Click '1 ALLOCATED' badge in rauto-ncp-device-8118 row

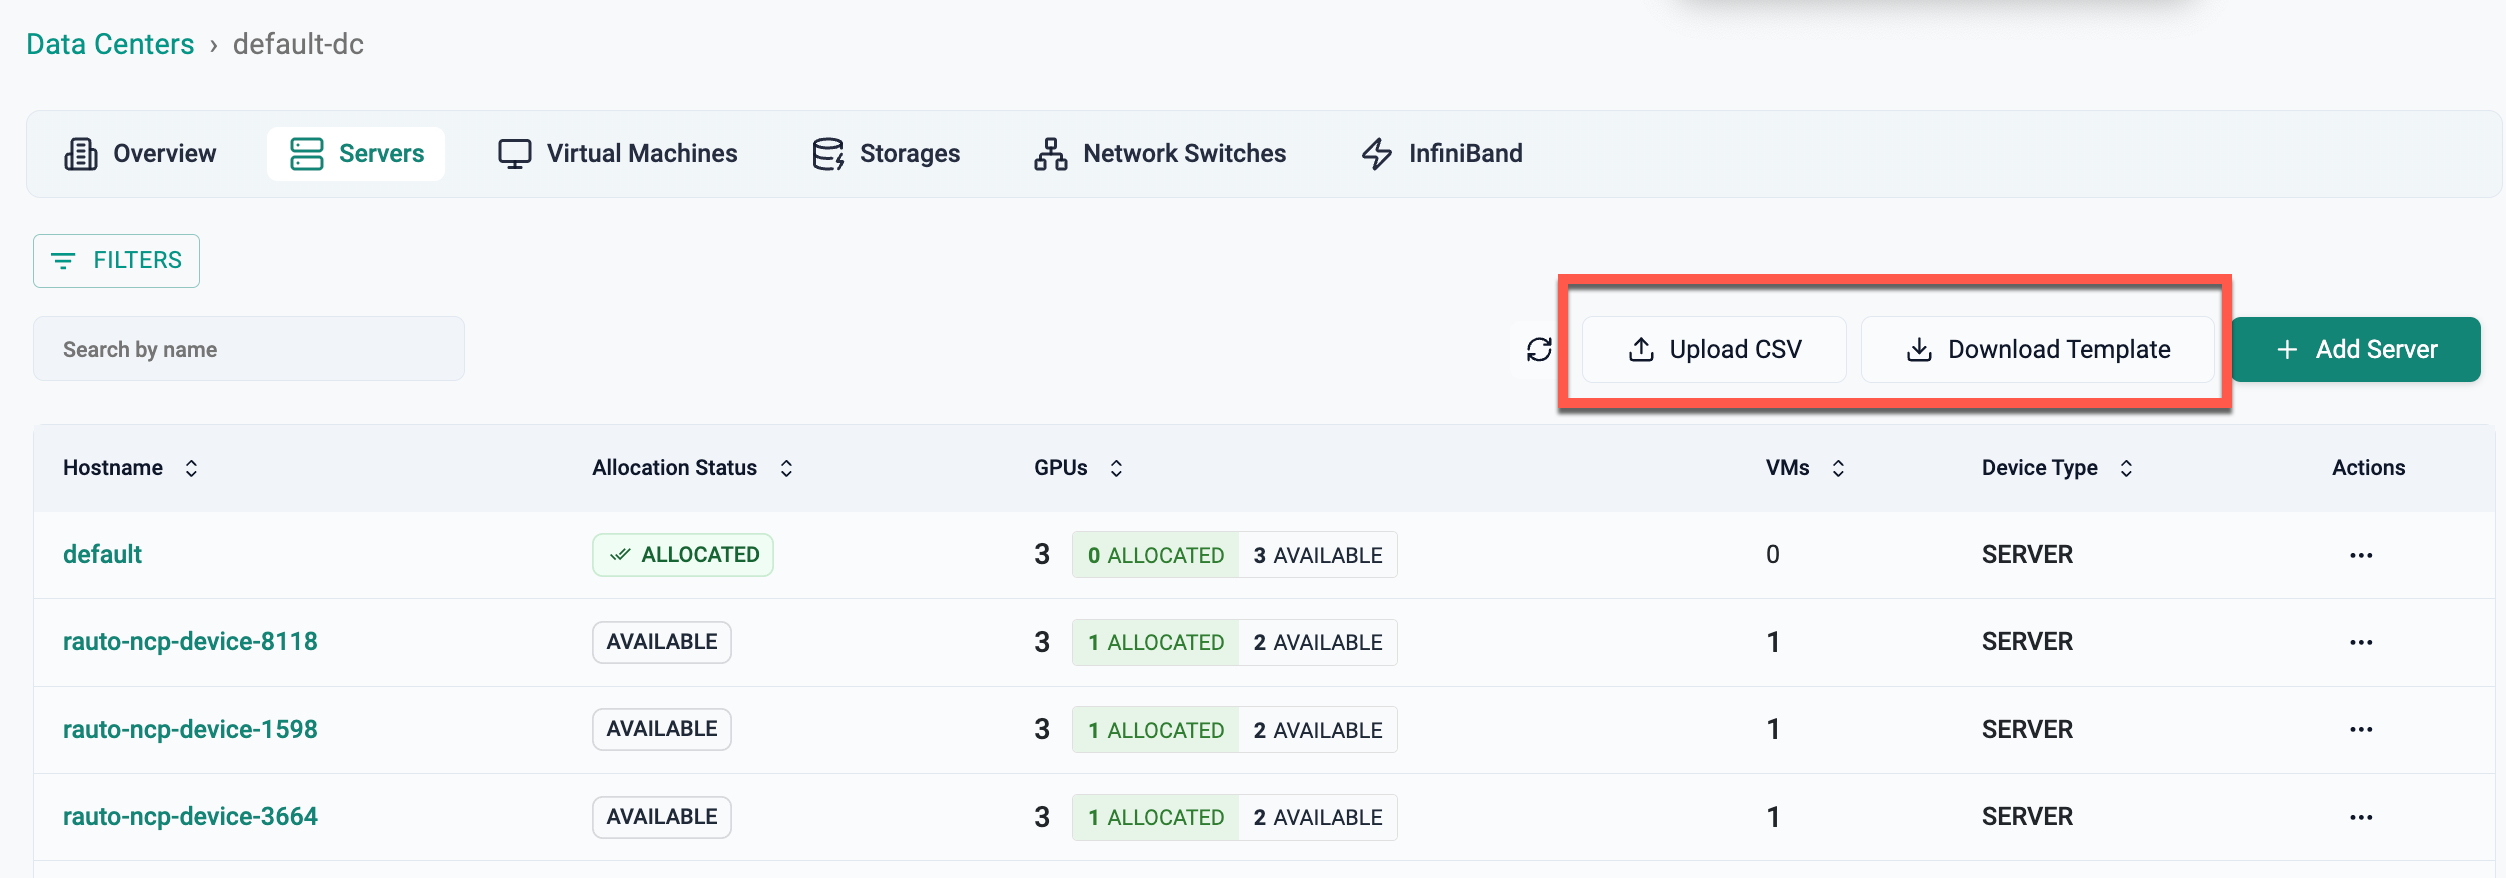1156,642
